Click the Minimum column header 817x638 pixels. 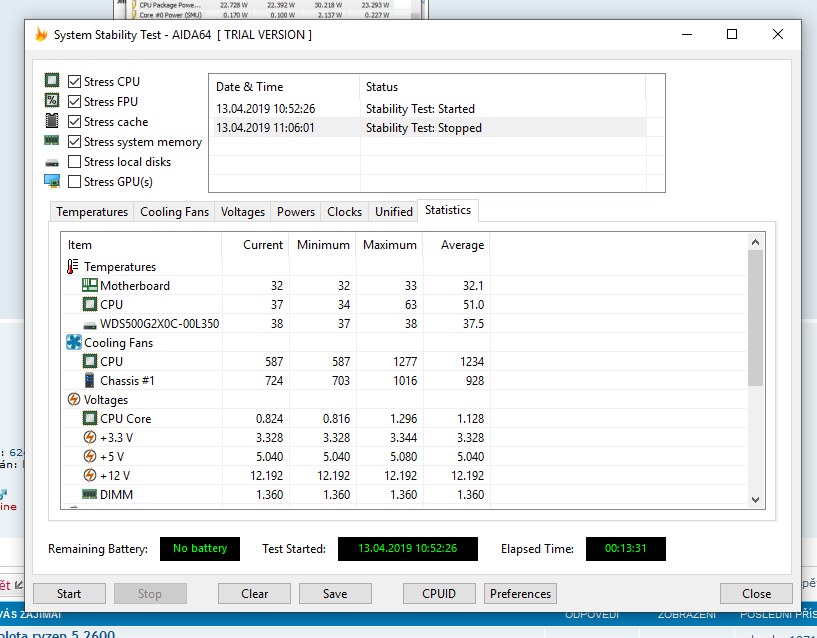(323, 244)
